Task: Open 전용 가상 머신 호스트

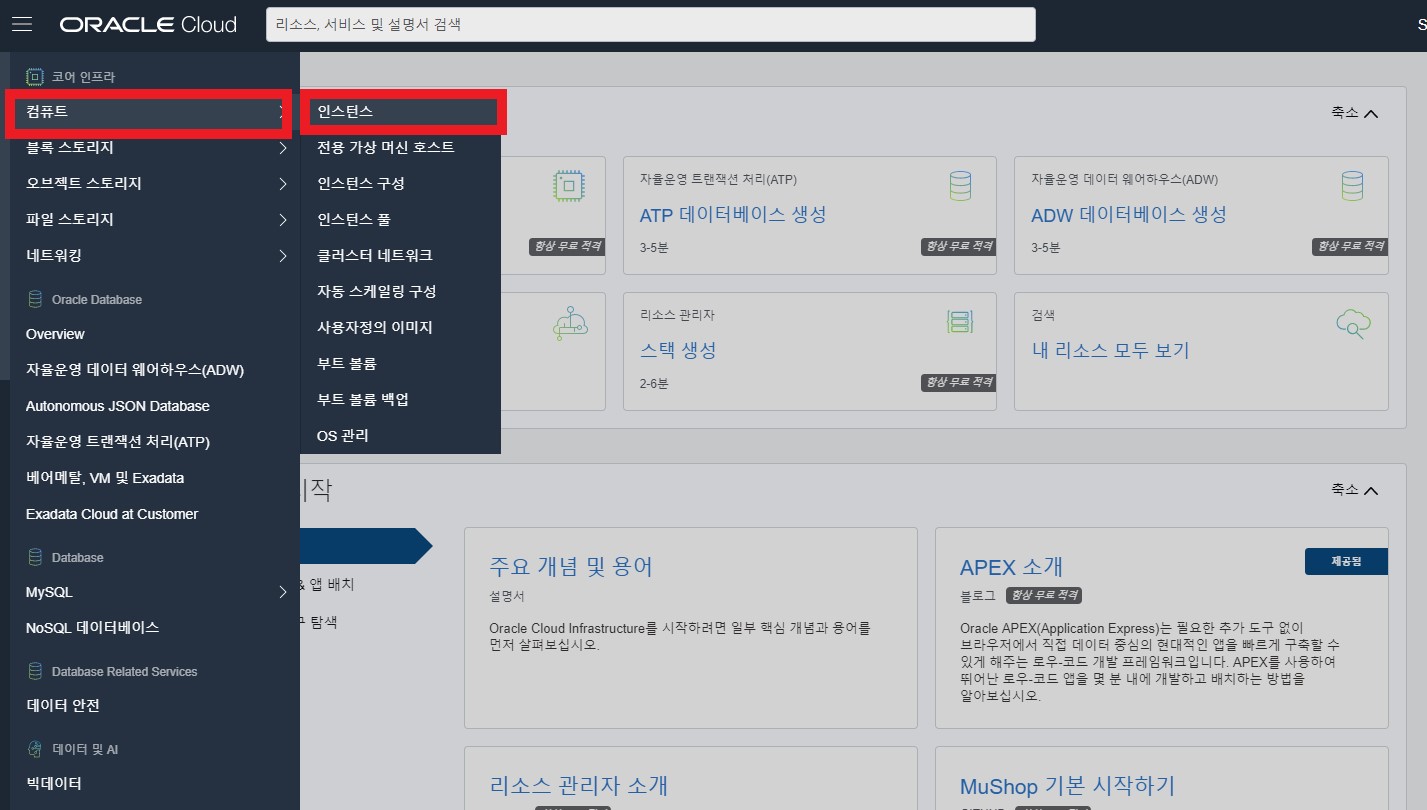Action: (386, 147)
